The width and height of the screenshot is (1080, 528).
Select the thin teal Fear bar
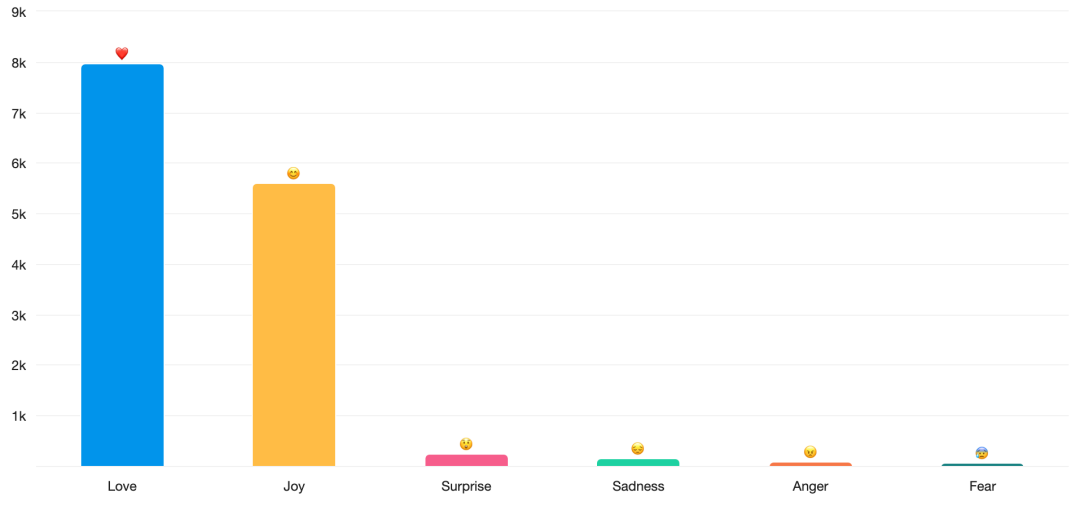[x=982, y=465]
